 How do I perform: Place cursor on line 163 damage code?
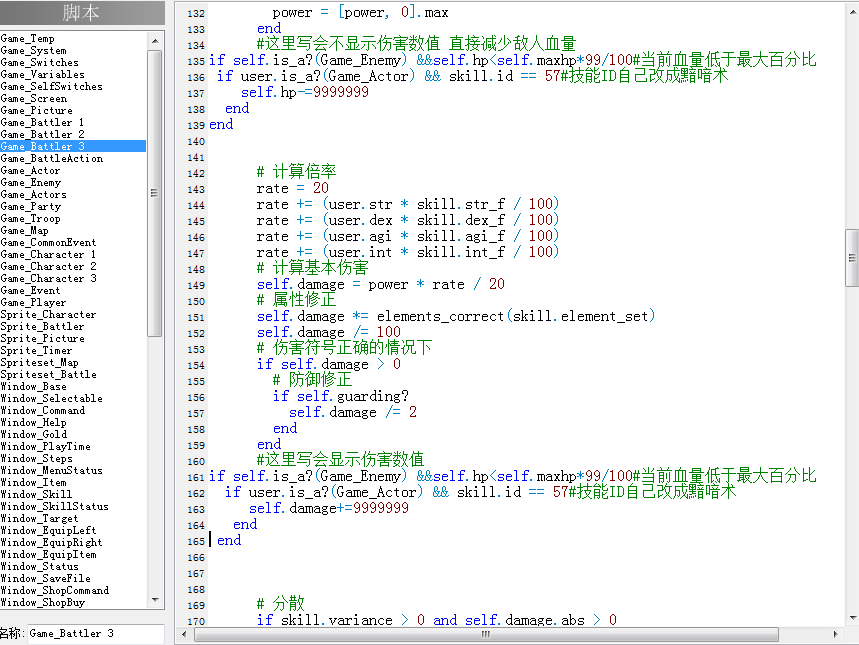coord(329,508)
